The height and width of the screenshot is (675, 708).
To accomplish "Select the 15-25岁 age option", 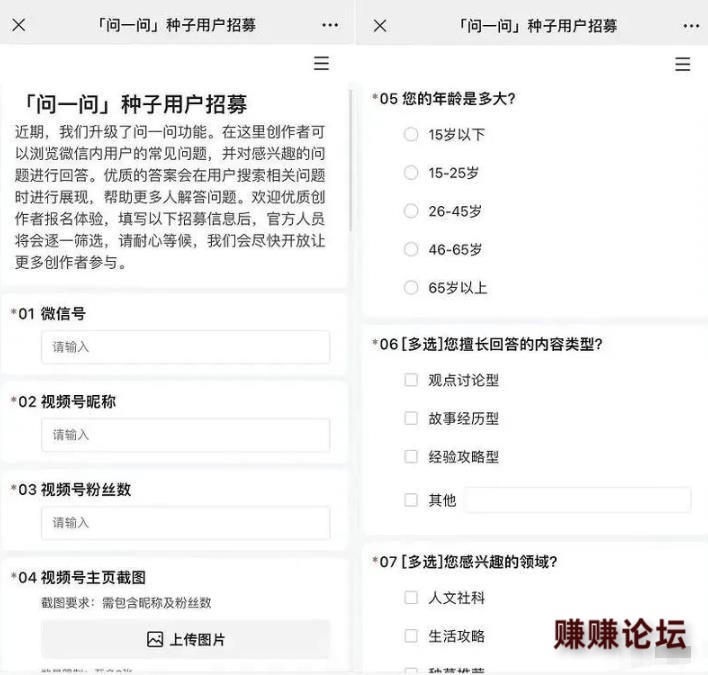I will (x=411, y=172).
